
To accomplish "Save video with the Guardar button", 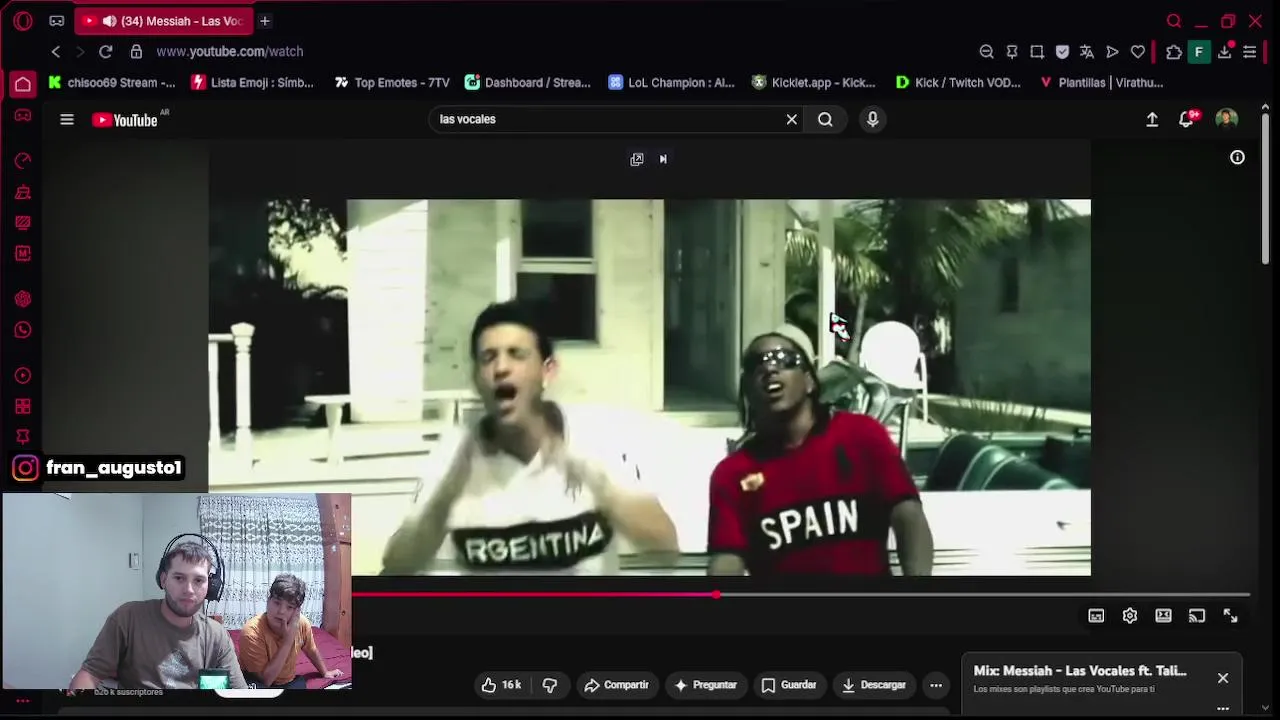I will (x=789, y=685).
